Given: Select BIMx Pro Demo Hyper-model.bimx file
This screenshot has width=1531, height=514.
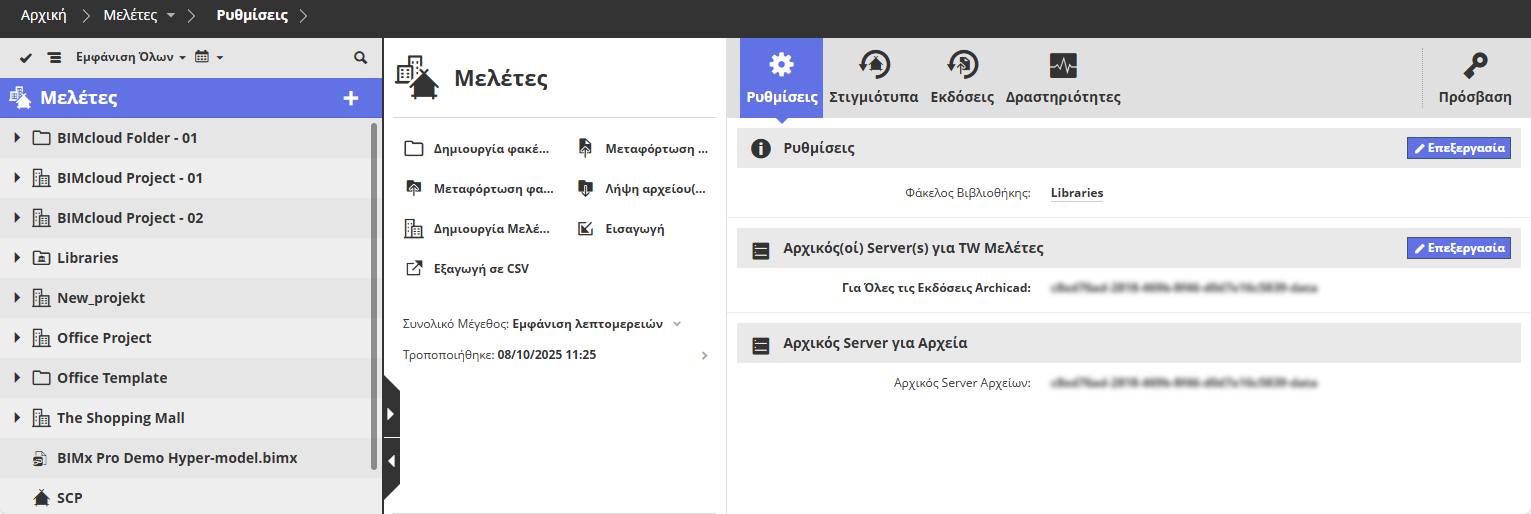Looking at the screenshot, I should pyautogui.click(x=177, y=458).
